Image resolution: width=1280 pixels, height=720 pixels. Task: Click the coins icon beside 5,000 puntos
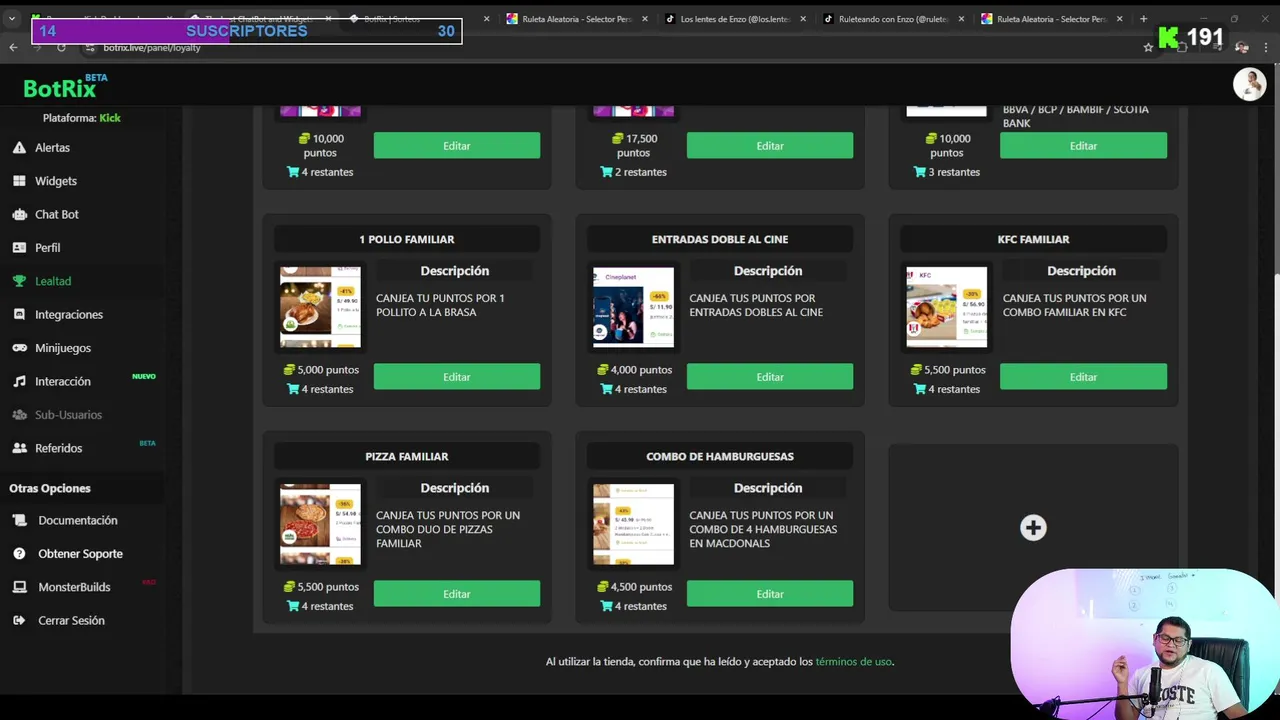289,370
